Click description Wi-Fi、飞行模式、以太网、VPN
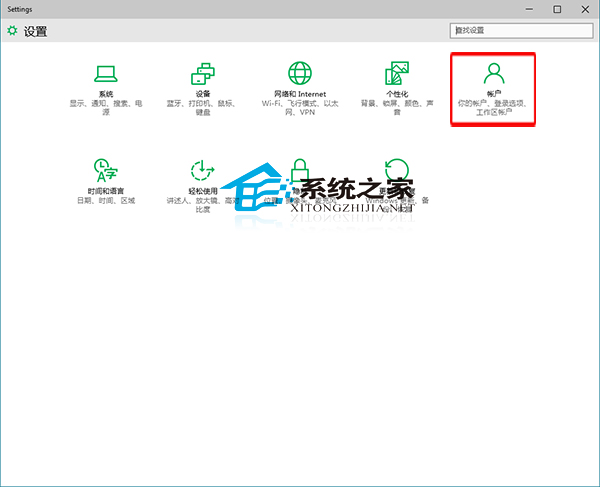This screenshot has width=600, height=487. click(x=300, y=108)
